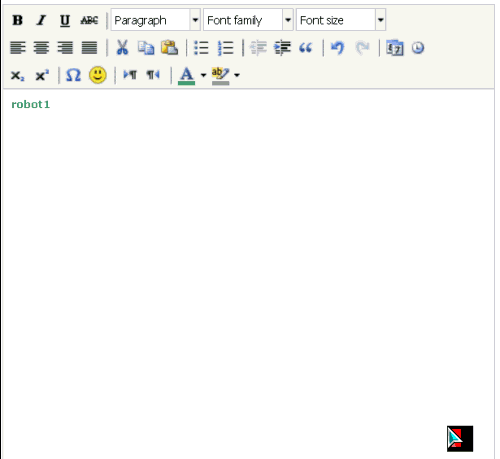
Task: Expand text color picker arrow
Action: 203,75
